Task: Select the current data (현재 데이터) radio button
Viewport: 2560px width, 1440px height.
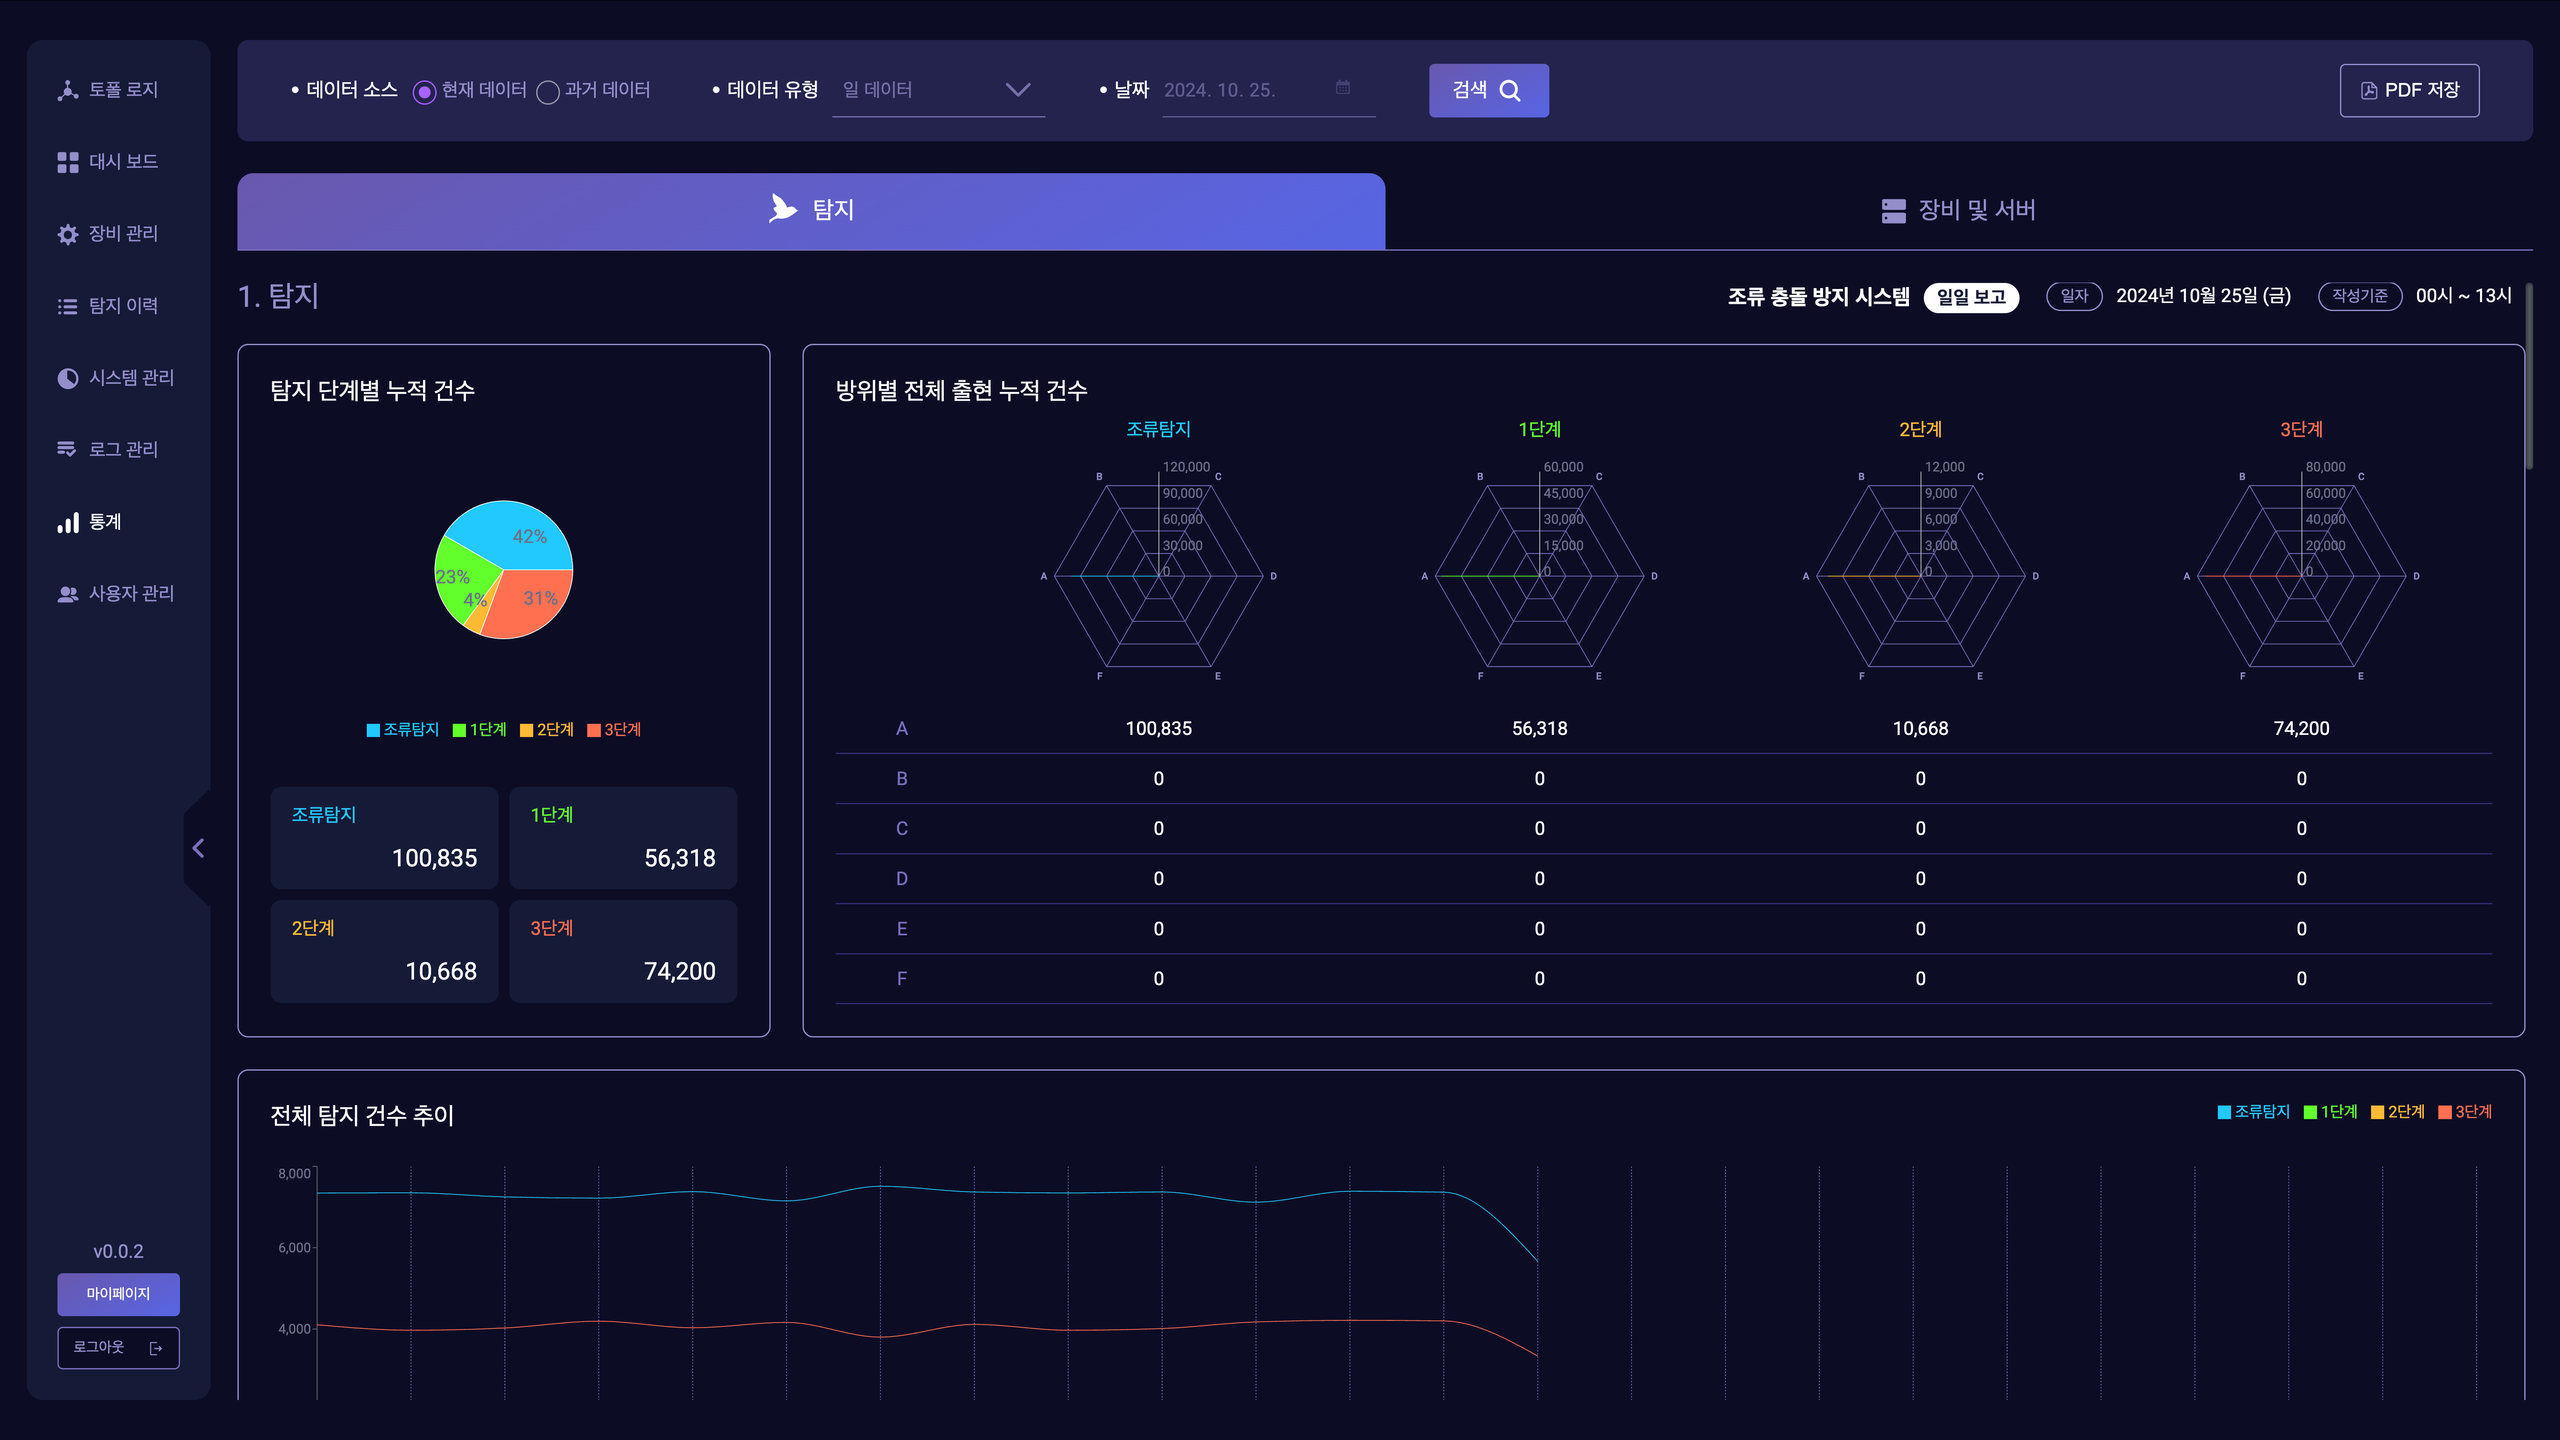Action: 424,92
